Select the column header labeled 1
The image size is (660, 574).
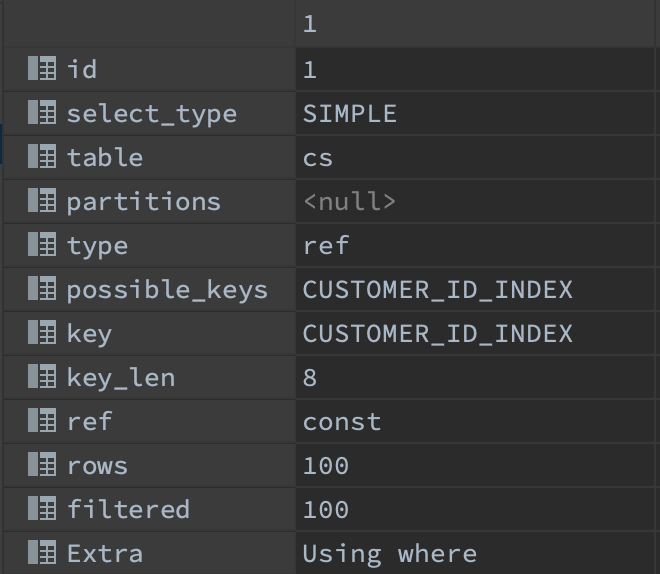tap(310, 24)
